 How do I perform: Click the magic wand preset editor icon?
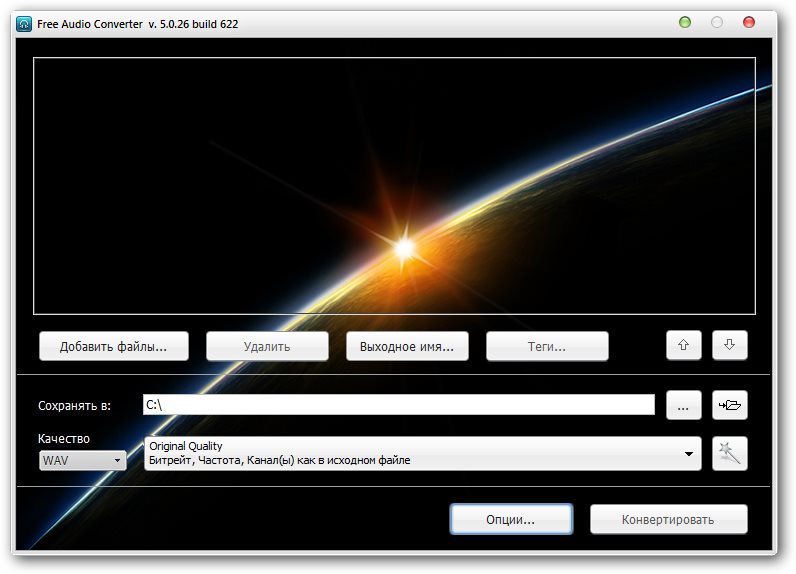pos(729,454)
